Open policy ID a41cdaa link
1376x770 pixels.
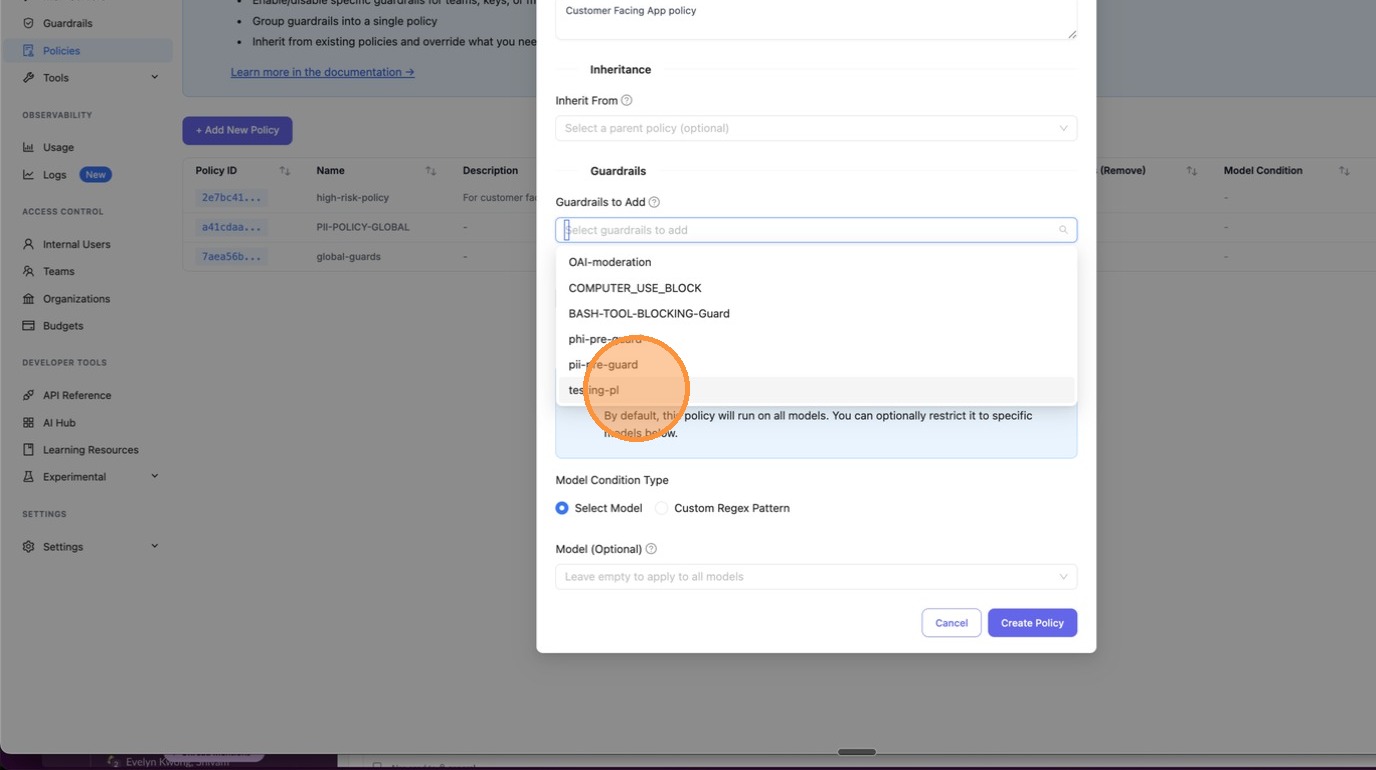pyautogui.click(x=231, y=227)
